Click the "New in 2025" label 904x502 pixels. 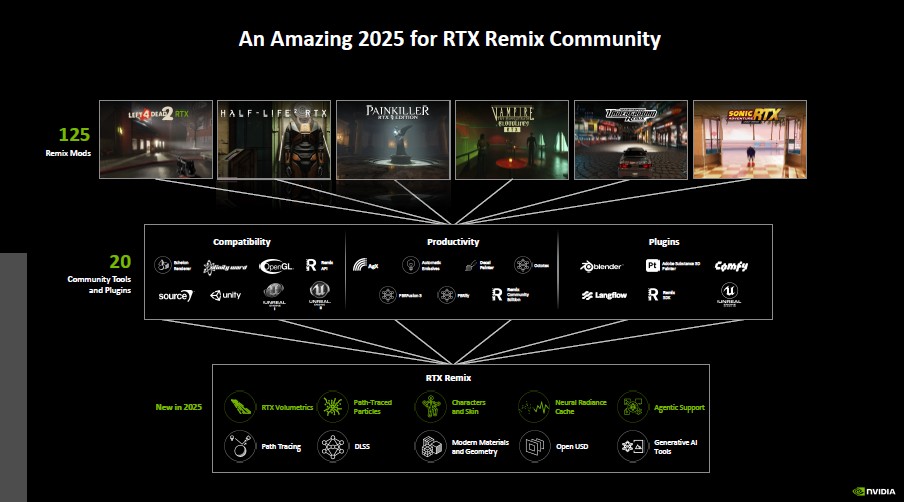[179, 407]
